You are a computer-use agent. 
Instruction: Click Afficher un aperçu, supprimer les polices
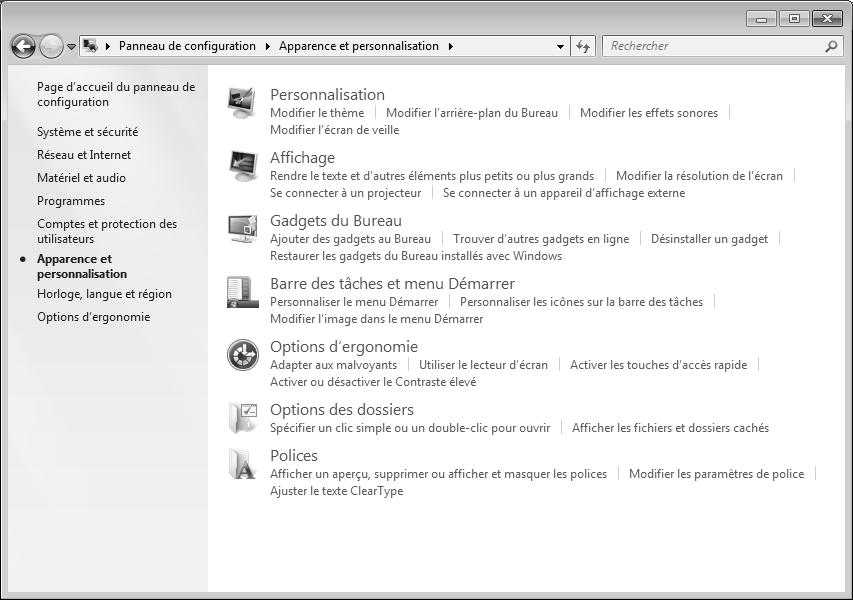click(438, 474)
